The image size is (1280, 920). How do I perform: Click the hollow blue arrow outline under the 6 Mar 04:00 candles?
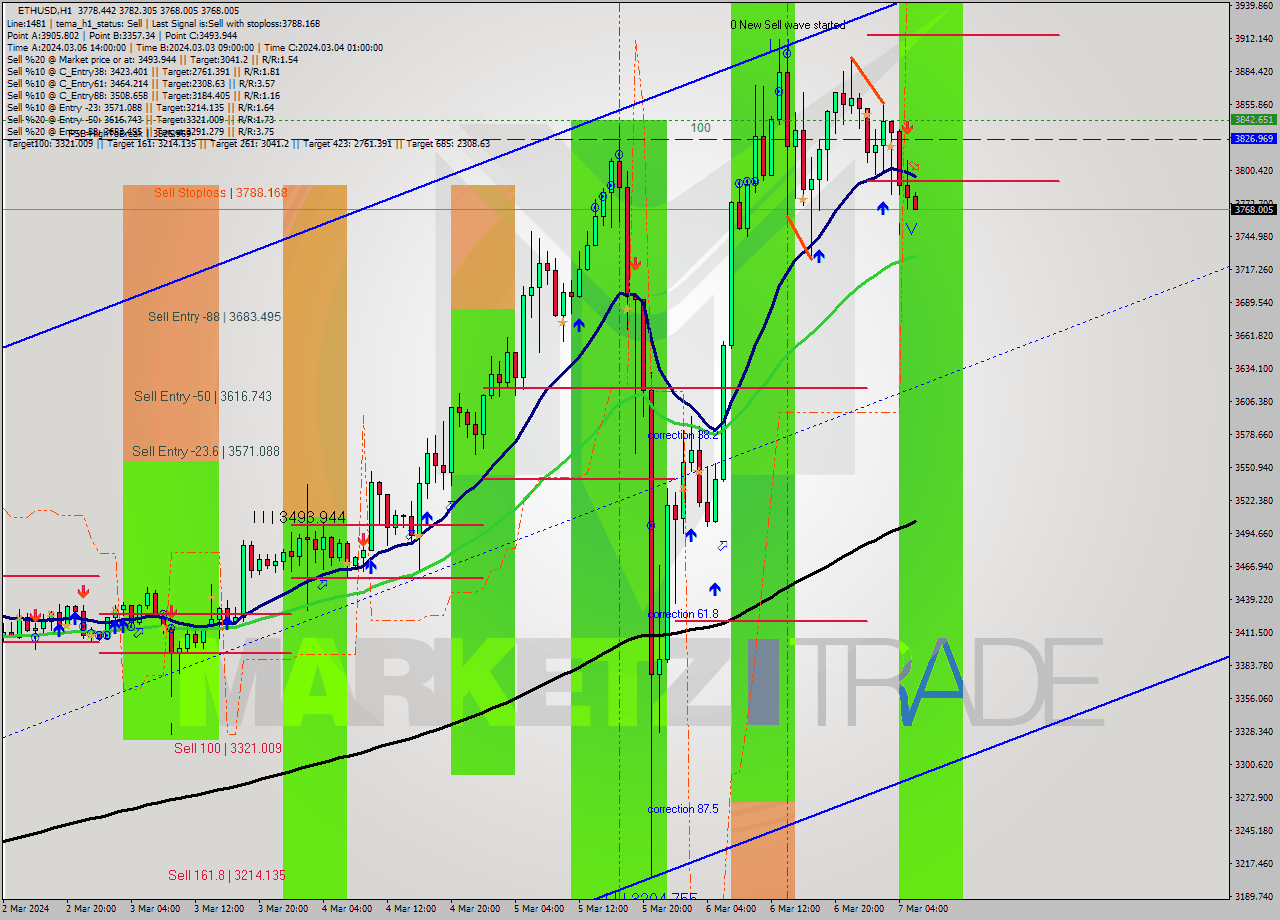pos(722,545)
